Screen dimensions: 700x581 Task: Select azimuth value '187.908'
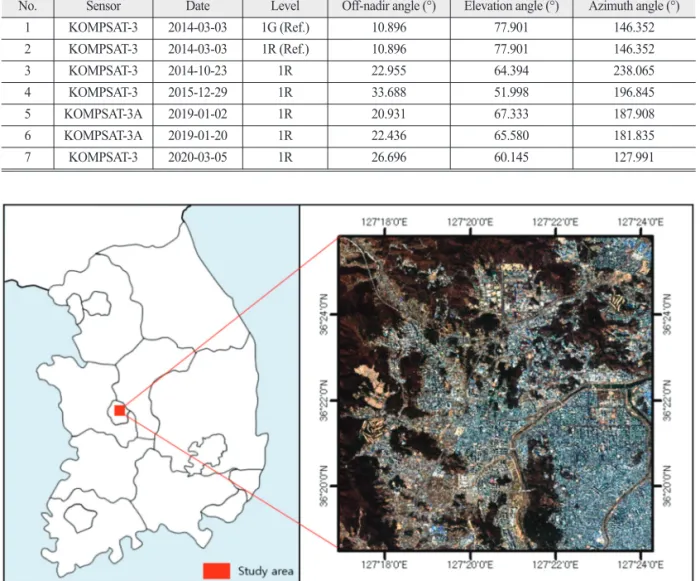pos(634,114)
